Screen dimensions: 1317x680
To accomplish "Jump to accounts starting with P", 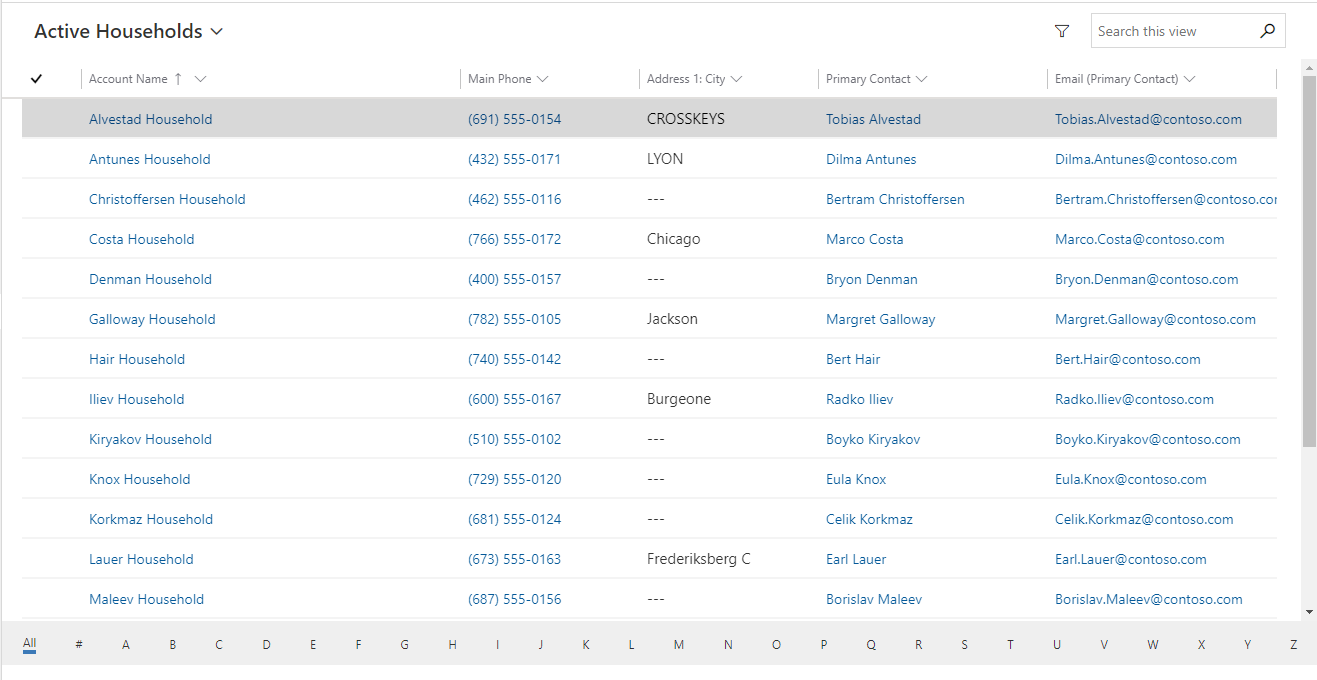I will point(824,645).
